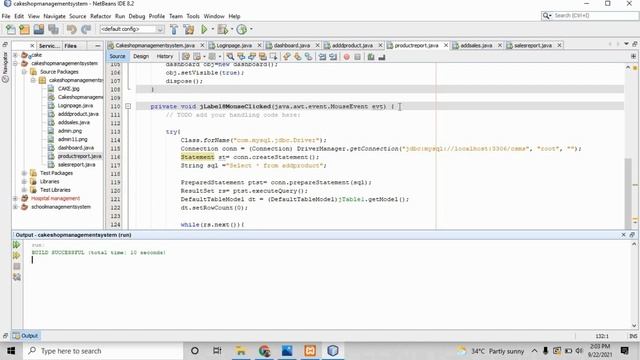Open the File menu
The image size is (640, 360).
click(6, 16)
